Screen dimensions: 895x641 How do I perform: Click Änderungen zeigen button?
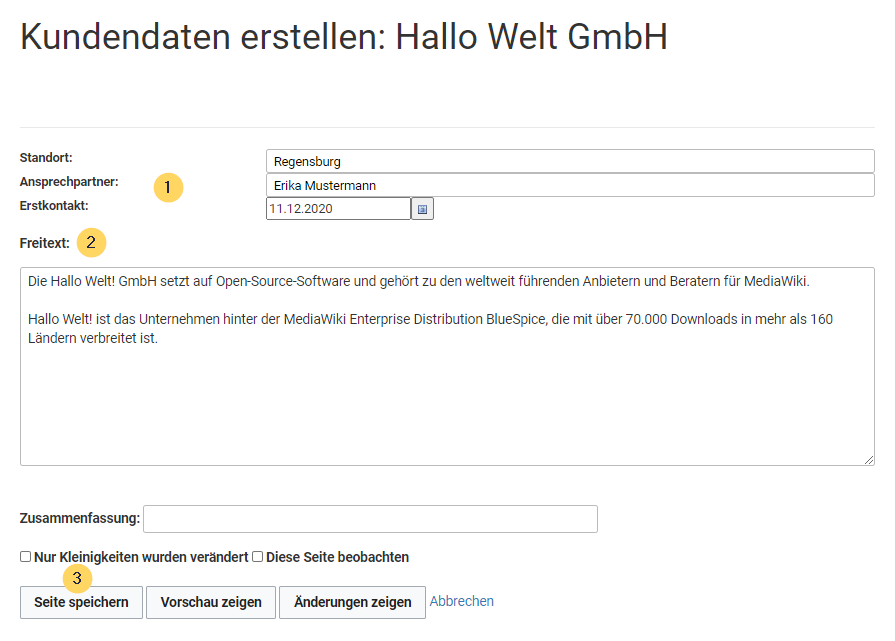point(352,602)
